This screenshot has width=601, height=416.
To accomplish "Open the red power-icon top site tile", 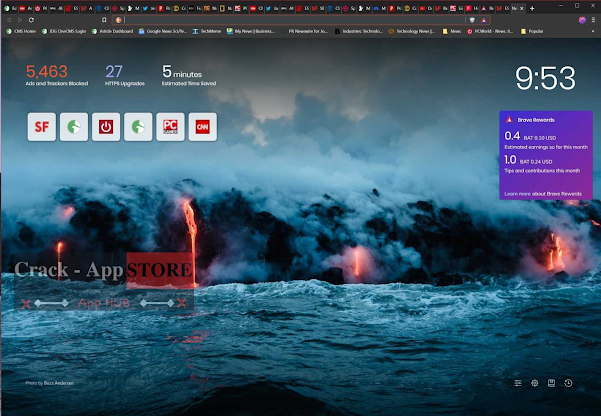I will 106,127.
